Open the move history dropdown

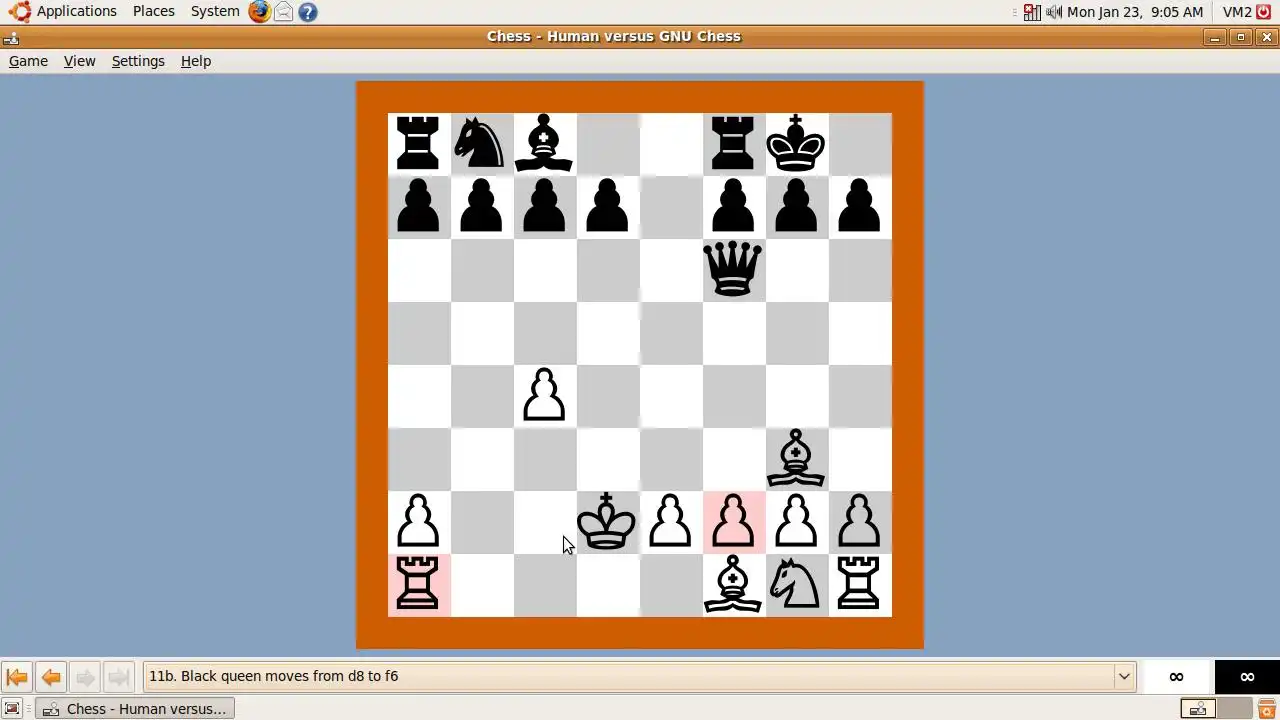[x=1124, y=677]
